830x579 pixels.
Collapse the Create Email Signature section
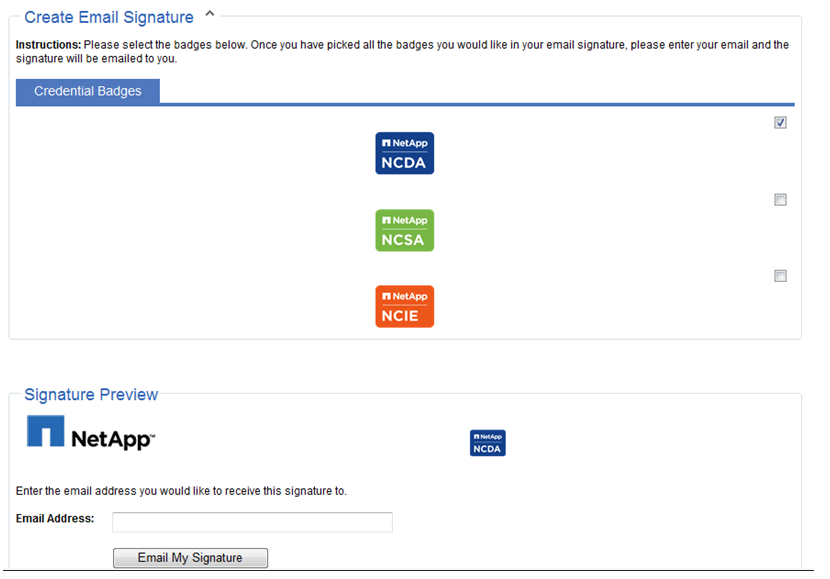coord(210,14)
